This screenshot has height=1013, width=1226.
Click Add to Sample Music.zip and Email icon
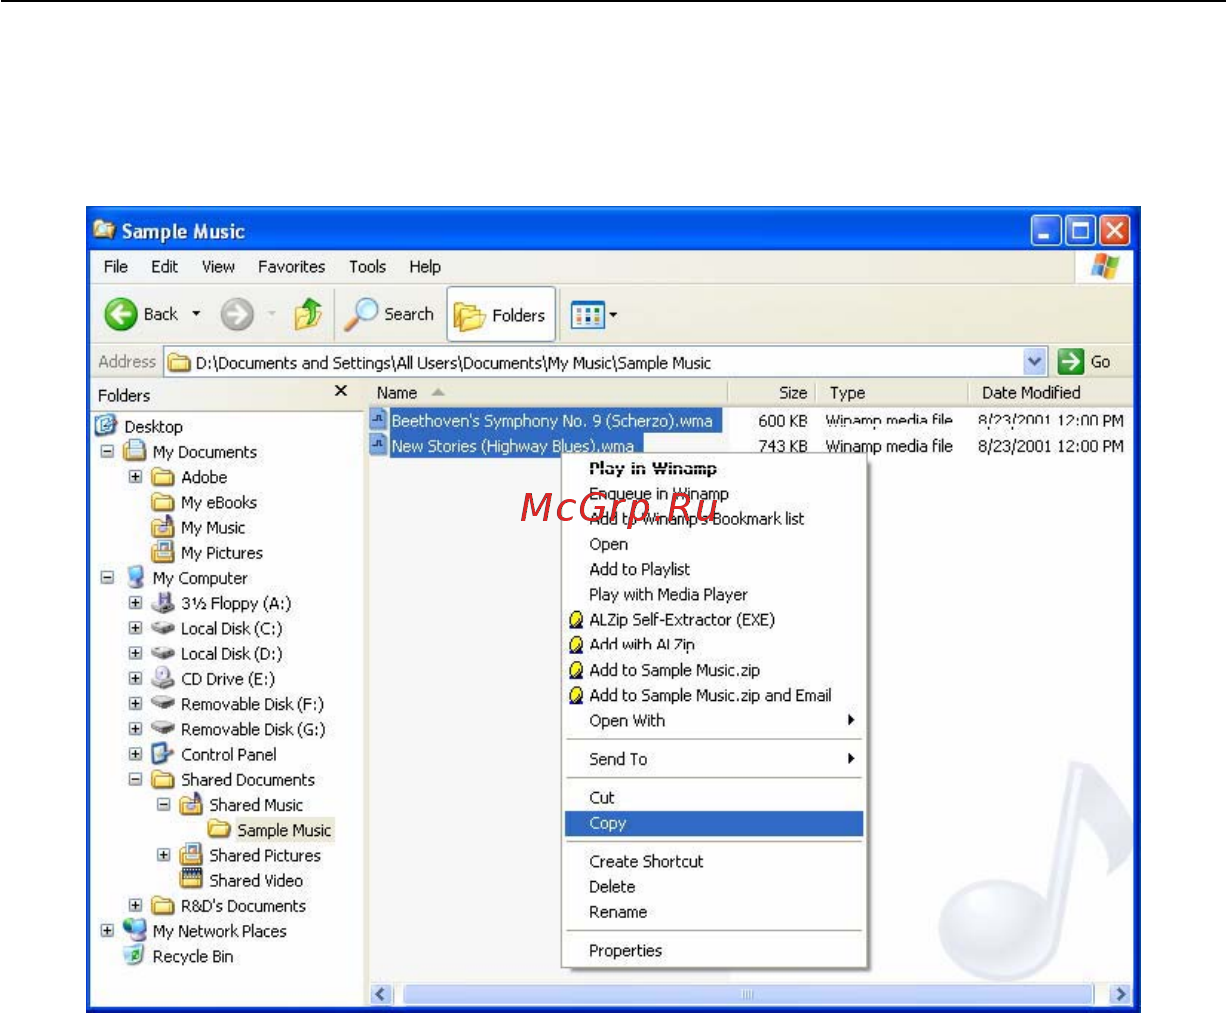576,695
